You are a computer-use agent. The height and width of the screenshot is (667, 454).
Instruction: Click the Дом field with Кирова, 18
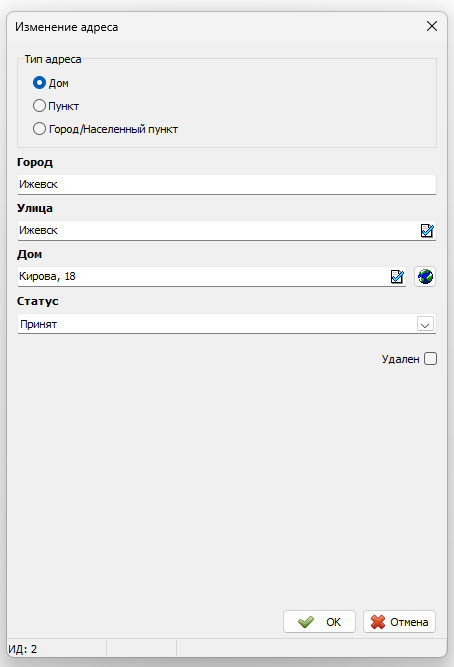[x=203, y=276]
